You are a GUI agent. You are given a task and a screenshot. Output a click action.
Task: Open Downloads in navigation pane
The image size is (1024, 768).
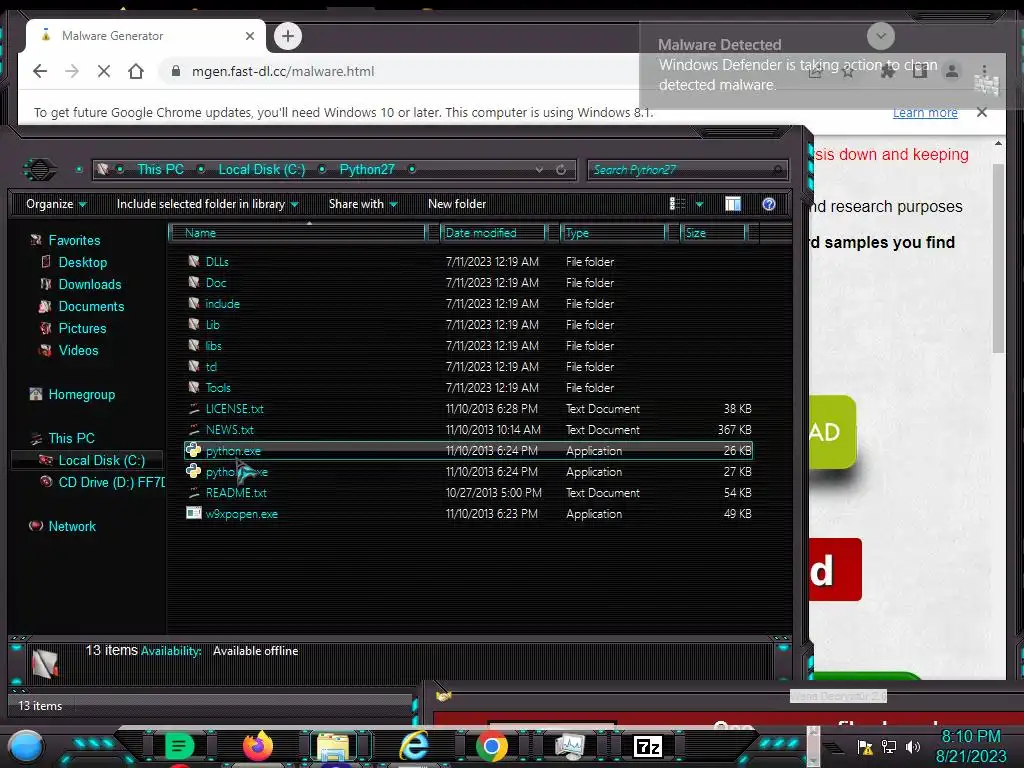point(89,285)
